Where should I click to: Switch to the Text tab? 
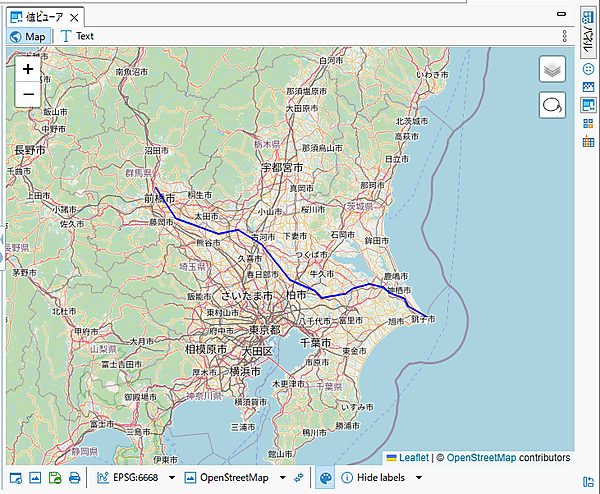coord(77,36)
